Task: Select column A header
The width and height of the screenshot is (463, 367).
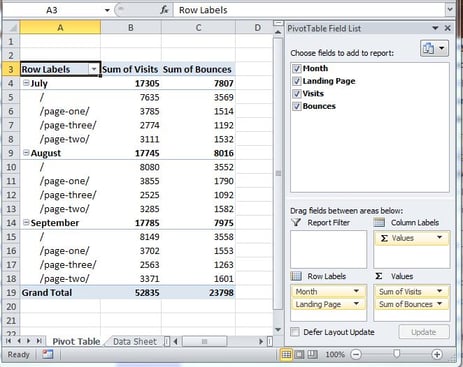Action: [60, 28]
